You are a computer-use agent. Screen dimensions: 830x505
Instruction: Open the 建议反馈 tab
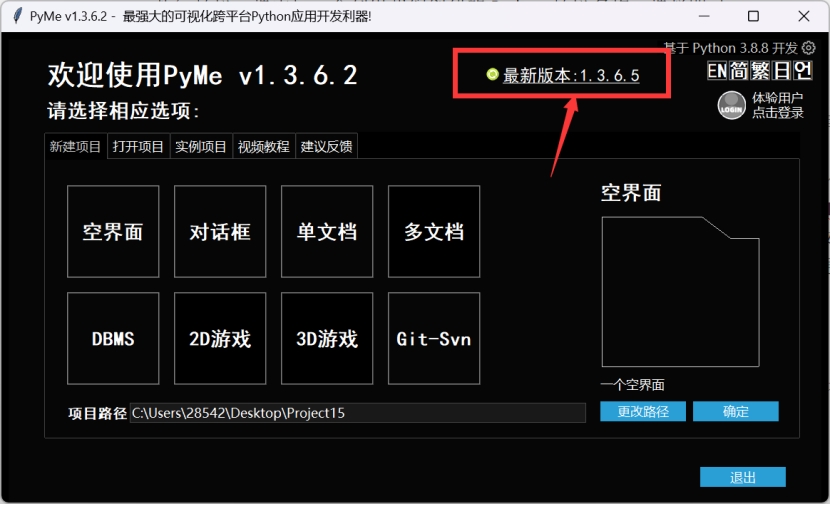click(327, 147)
